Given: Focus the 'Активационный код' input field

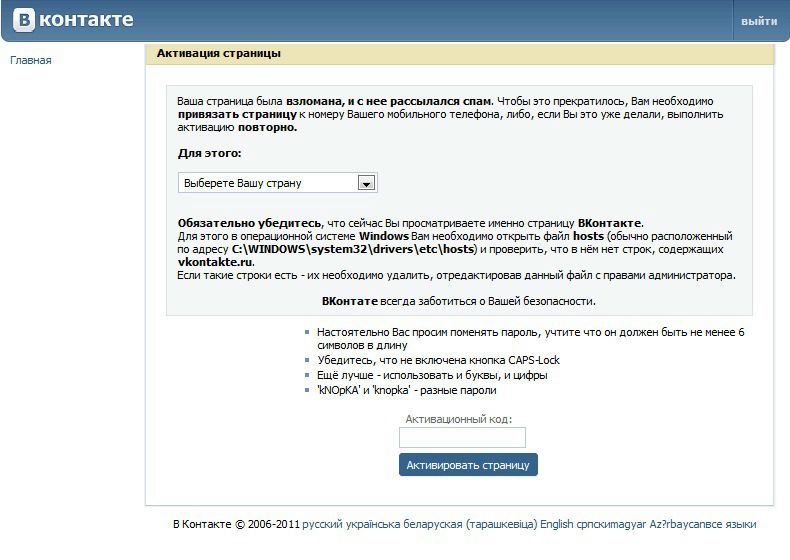Looking at the screenshot, I should pyautogui.click(x=462, y=437).
